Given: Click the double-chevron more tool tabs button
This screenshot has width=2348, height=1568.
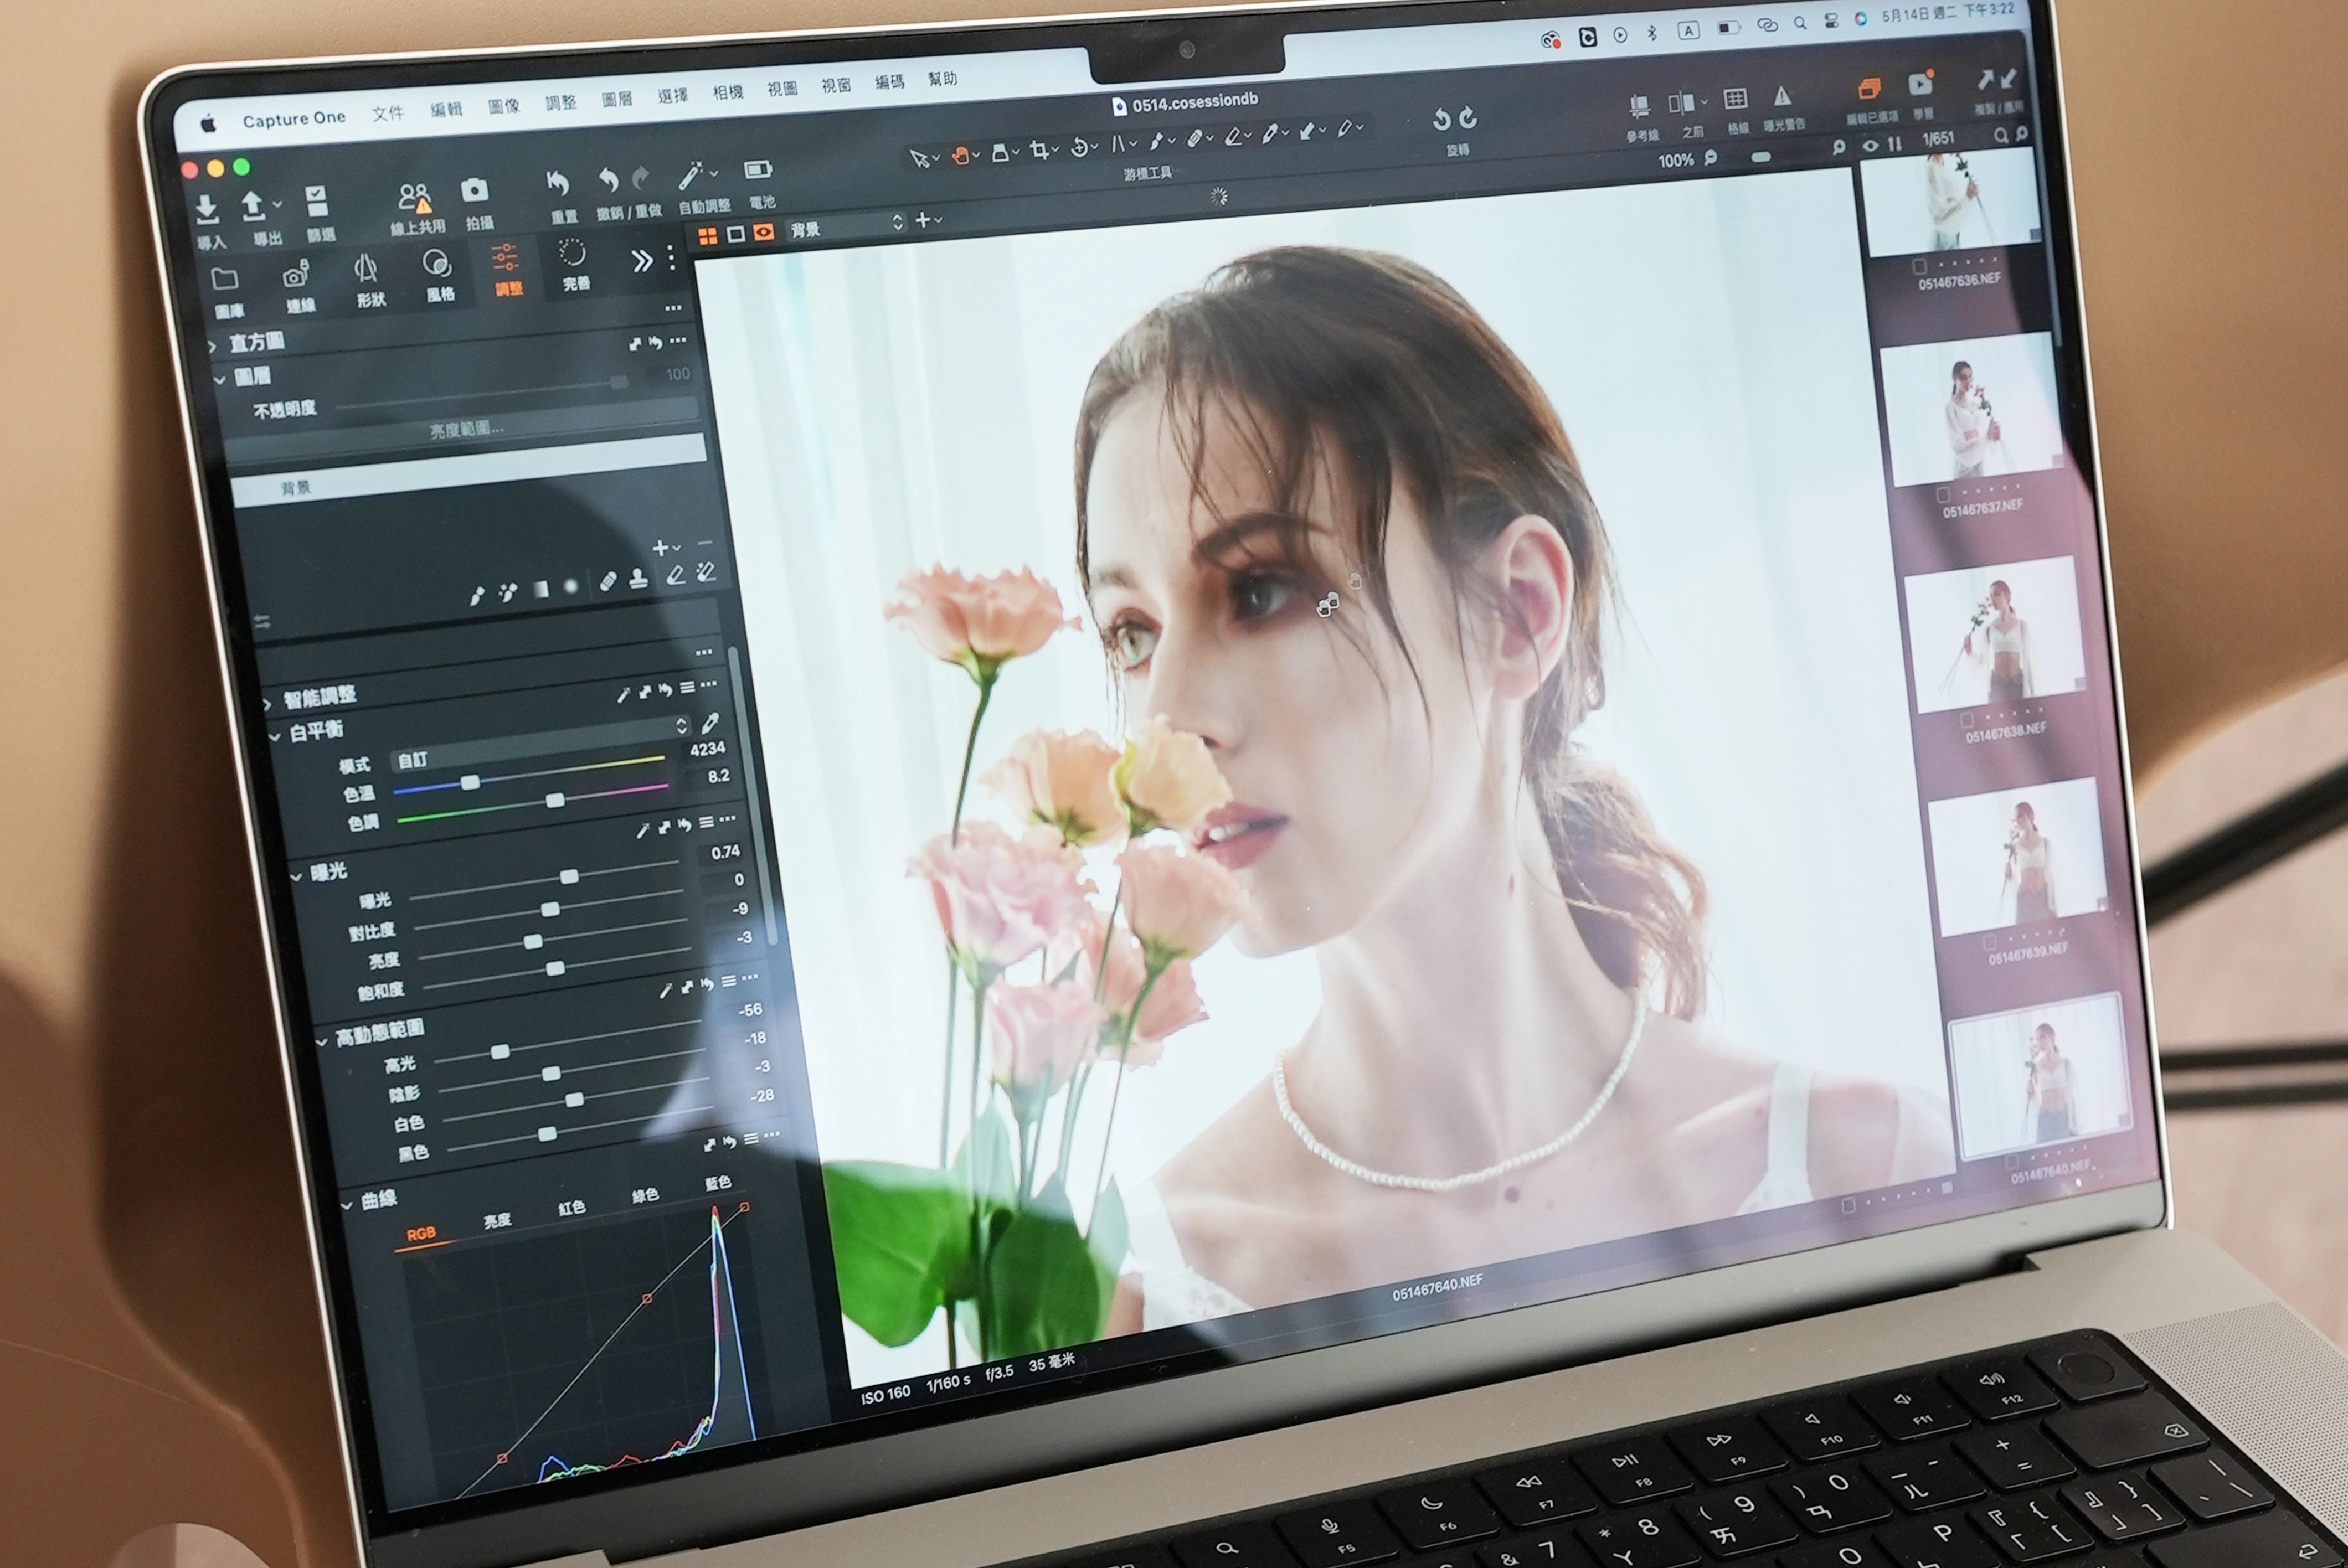Looking at the screenshot, I should coord(641,262).
